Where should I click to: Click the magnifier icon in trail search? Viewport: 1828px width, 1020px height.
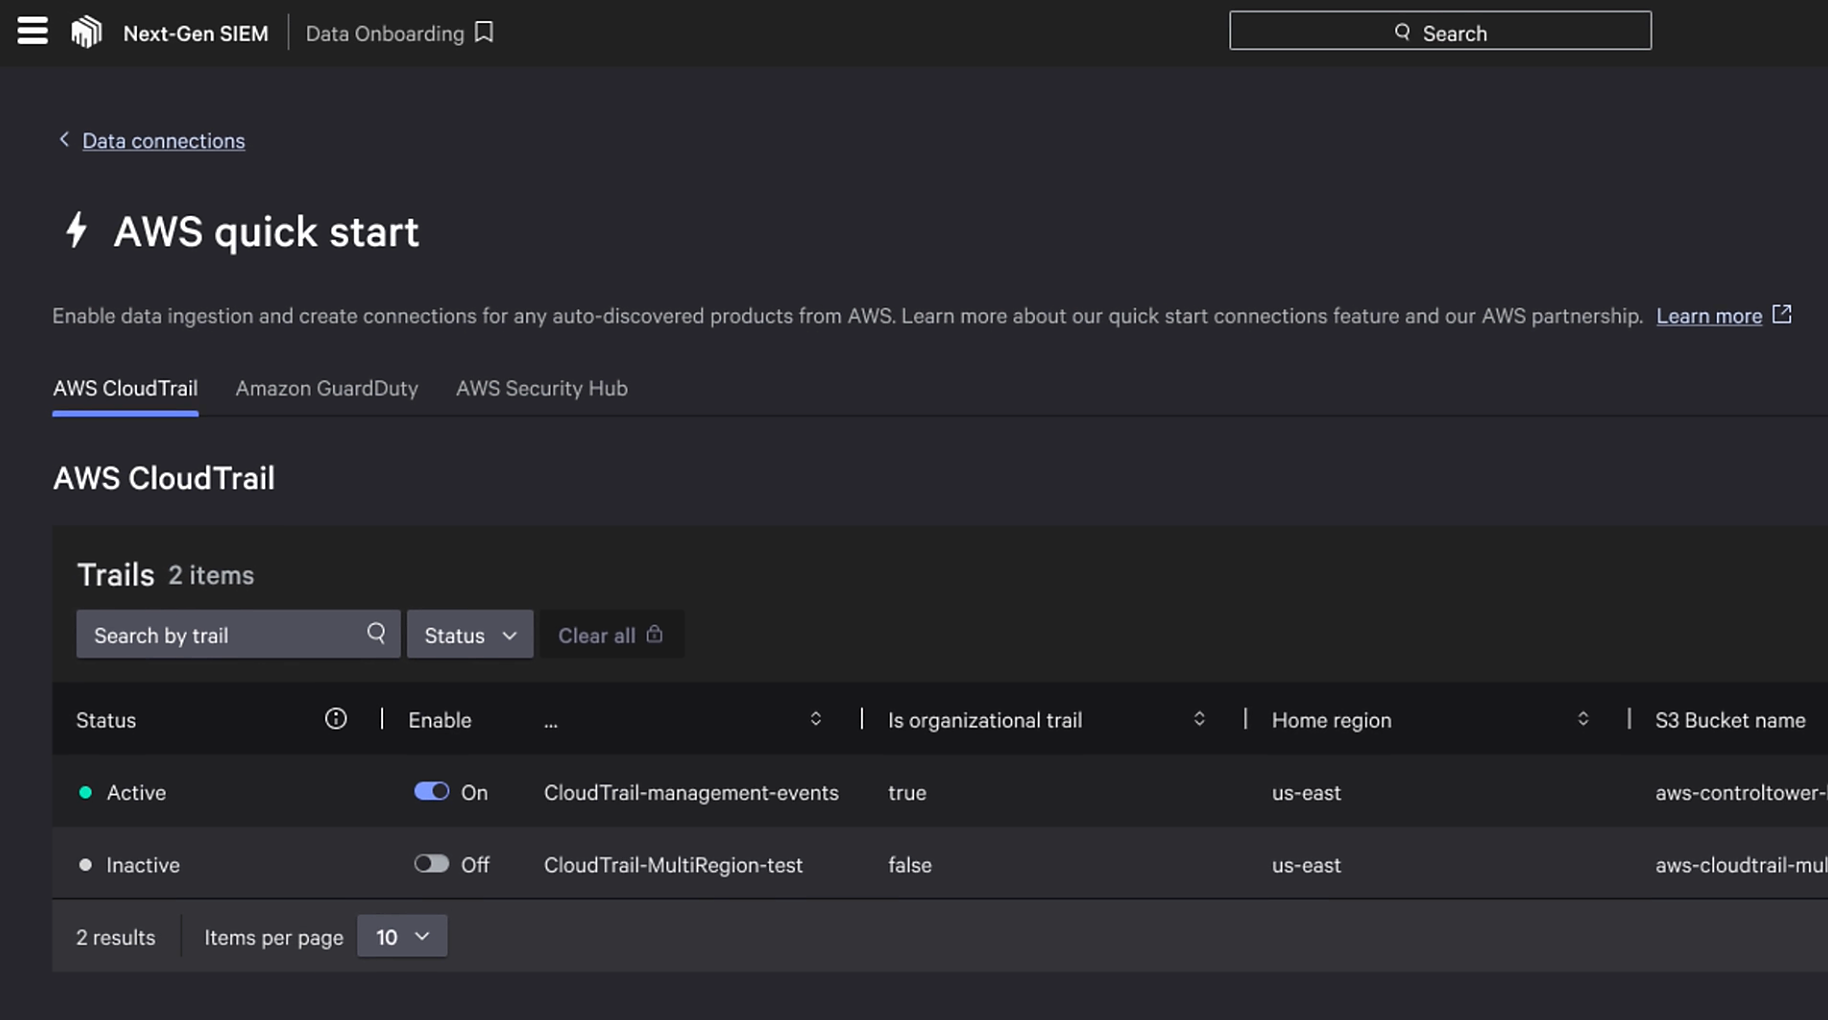(x=376, y=634)
